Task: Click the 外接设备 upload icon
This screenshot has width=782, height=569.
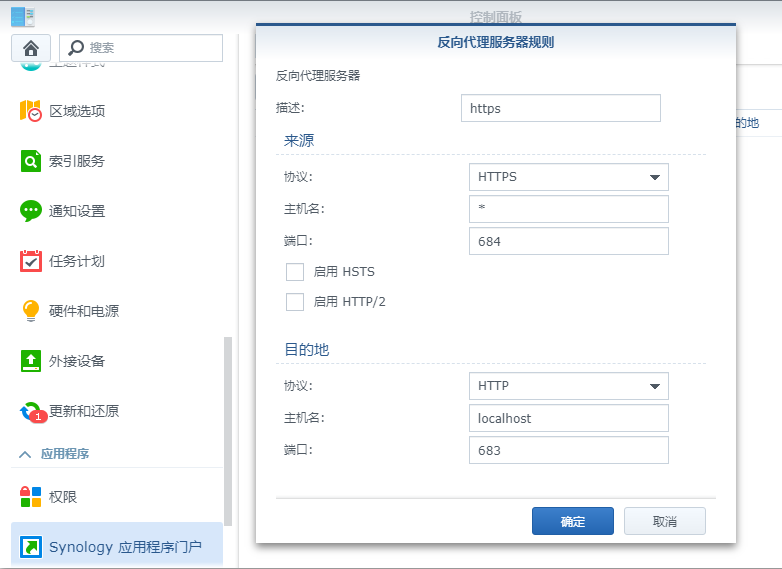Action: [30, 361]
